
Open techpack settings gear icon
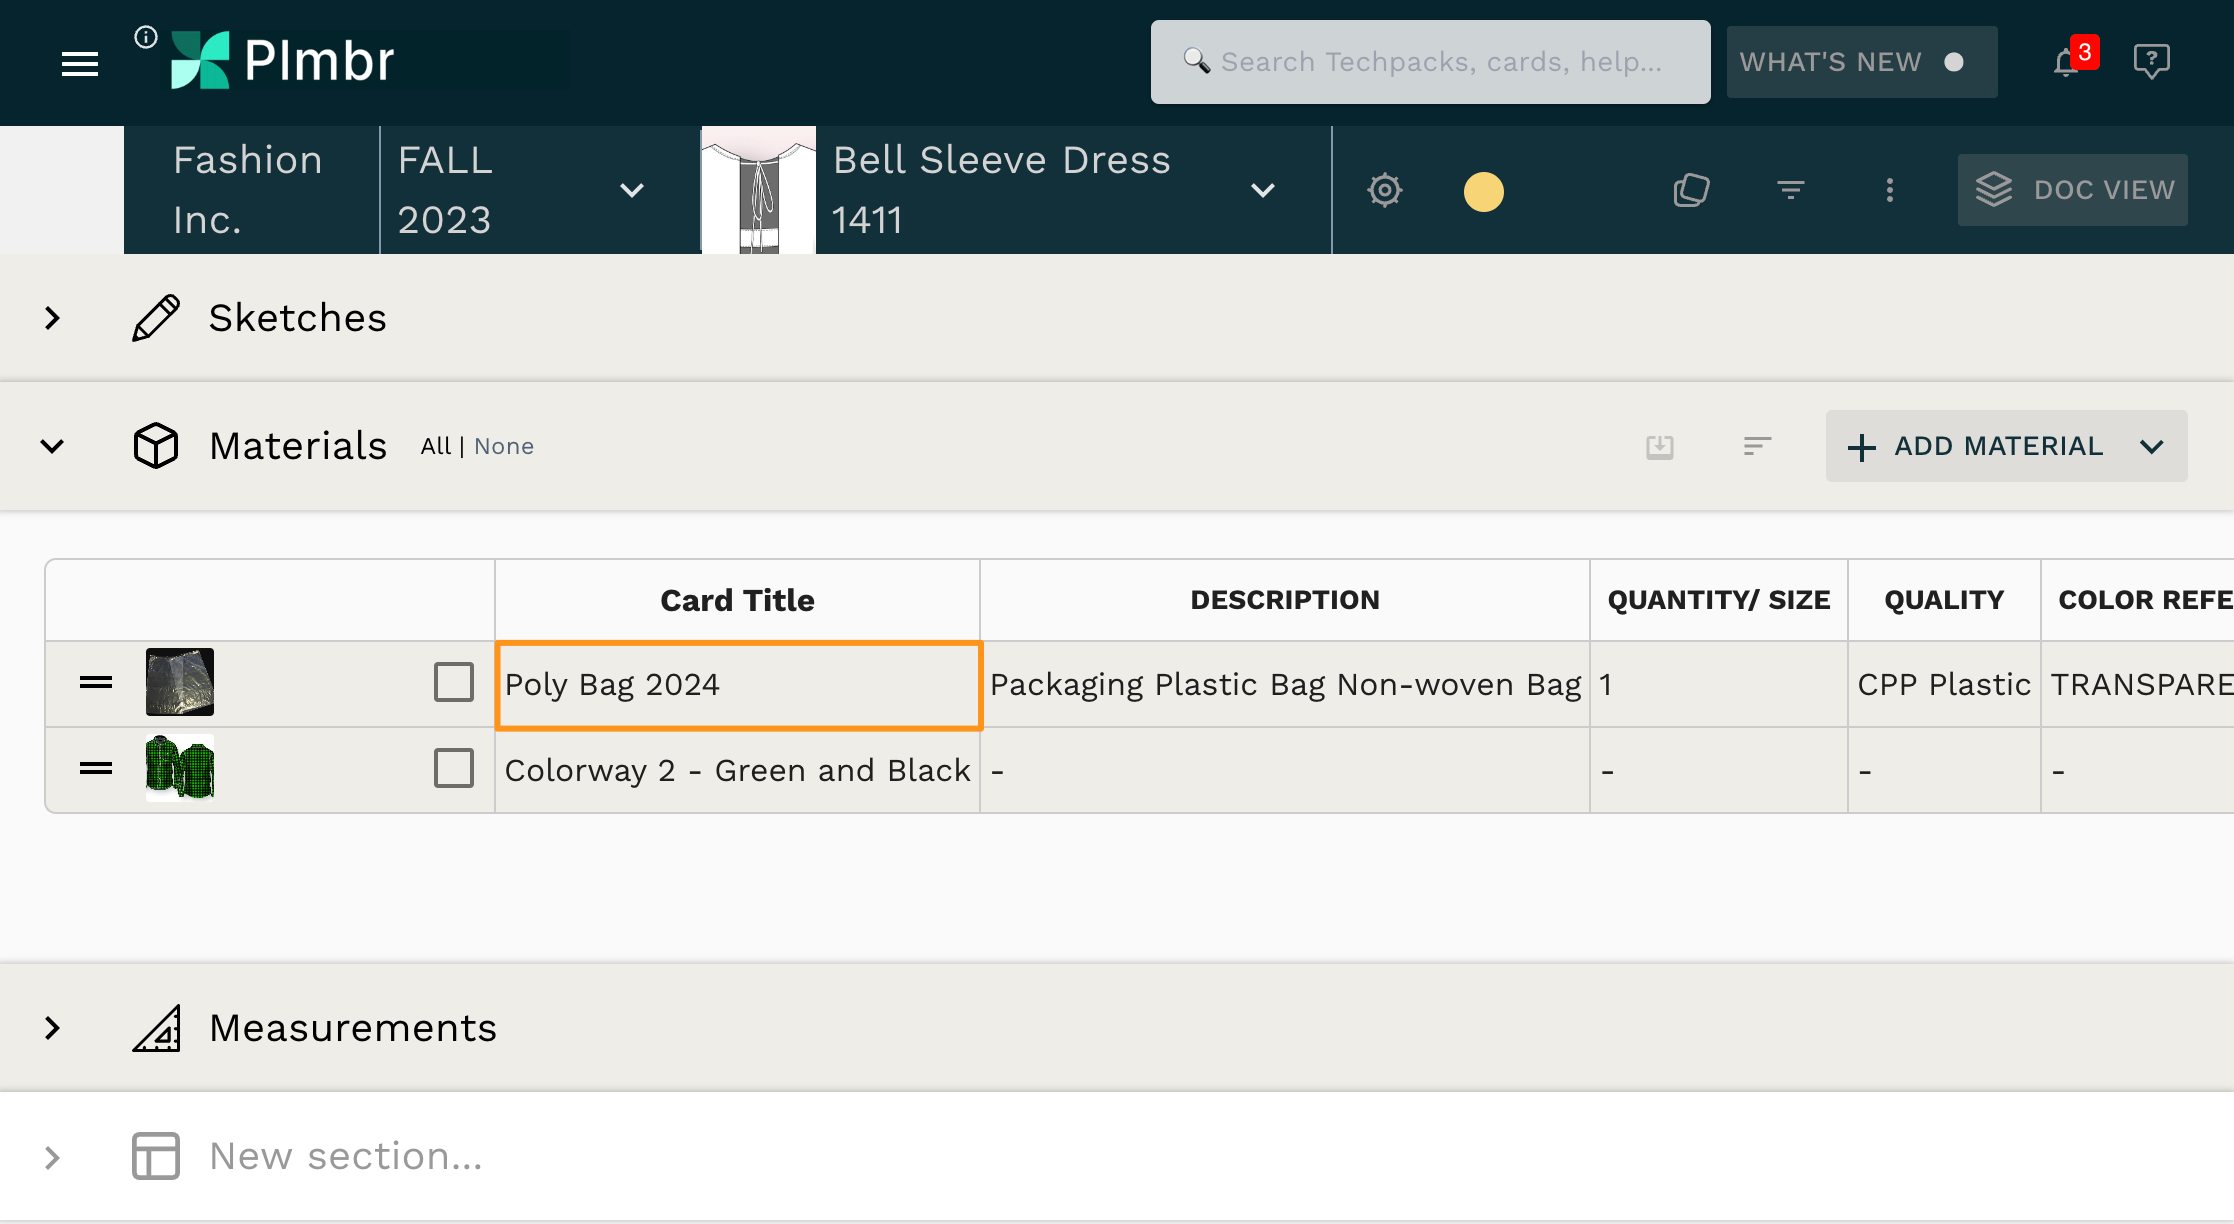(1385, 190)
